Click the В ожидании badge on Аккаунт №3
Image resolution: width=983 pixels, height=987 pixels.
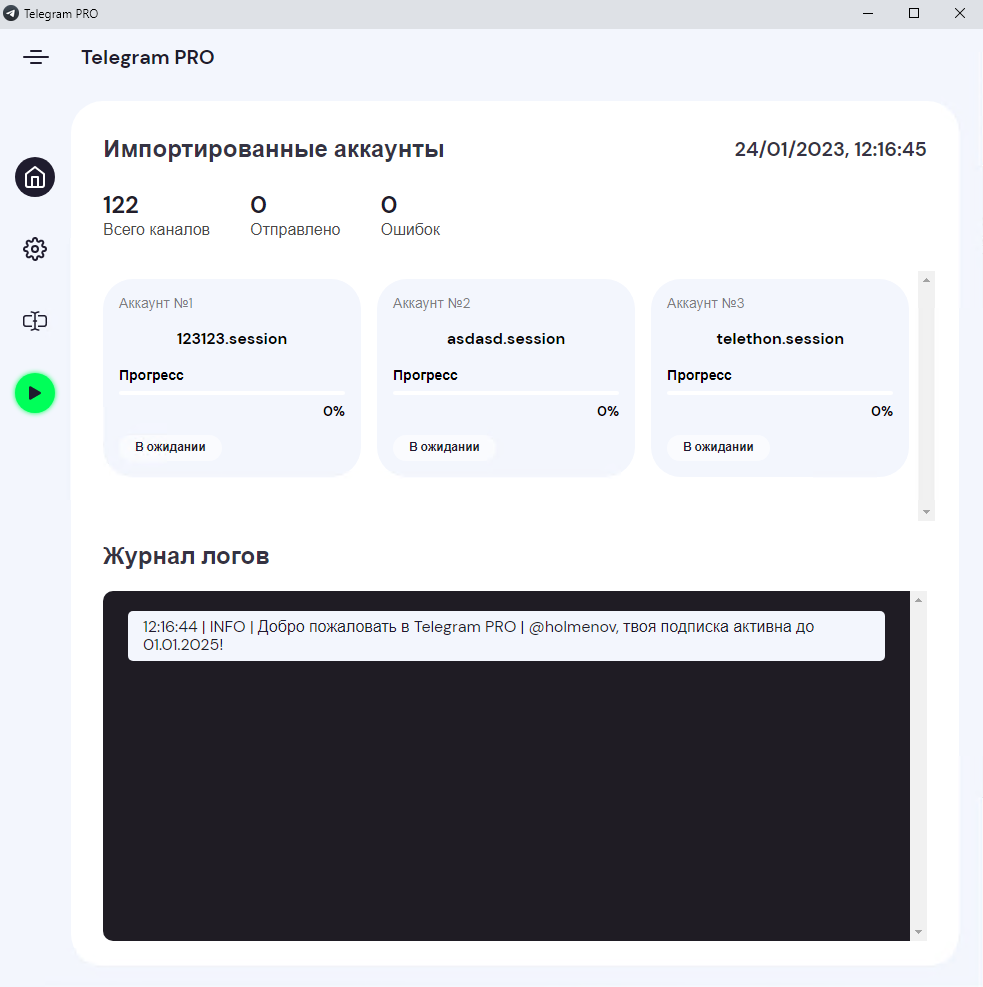click(x=718, y=447)
